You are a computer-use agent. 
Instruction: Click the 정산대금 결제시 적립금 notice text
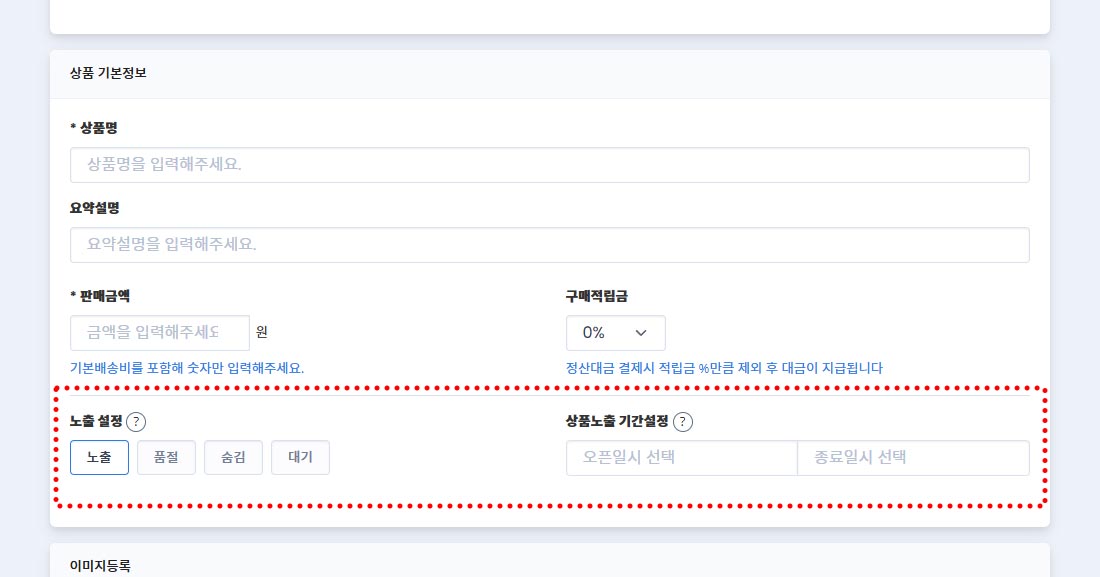724,368
